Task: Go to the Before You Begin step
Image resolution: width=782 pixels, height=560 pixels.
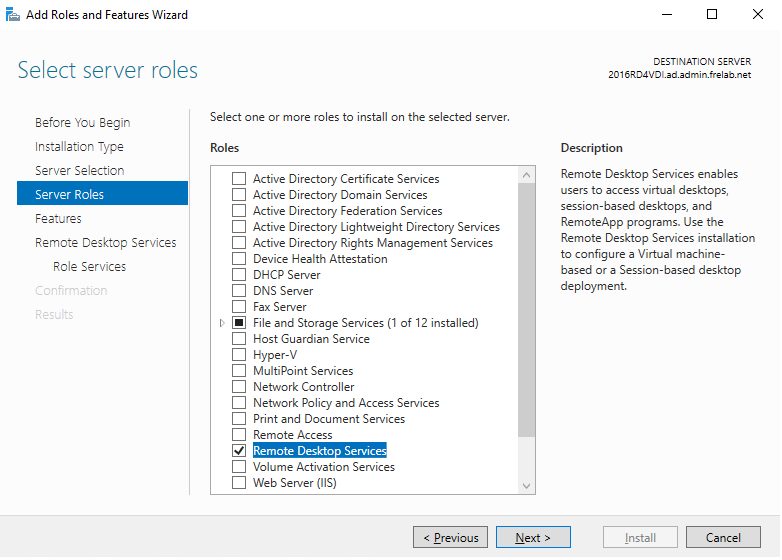Action: 82,123
